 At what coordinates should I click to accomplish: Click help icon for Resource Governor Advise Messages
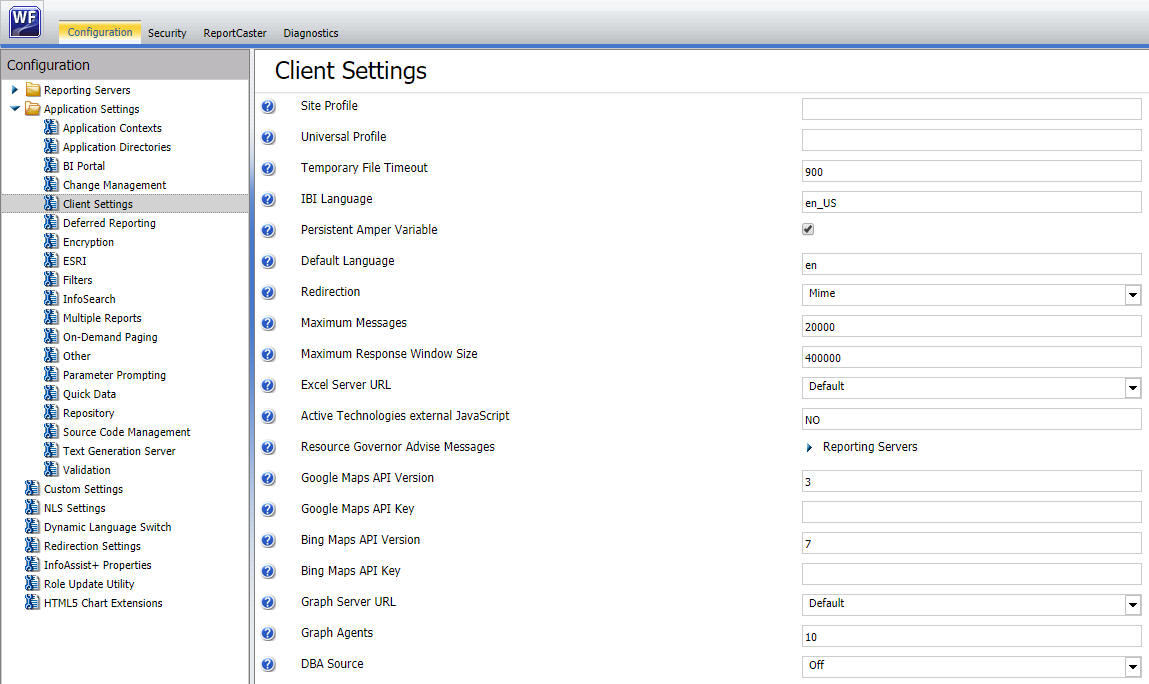[x=269, y=447]
